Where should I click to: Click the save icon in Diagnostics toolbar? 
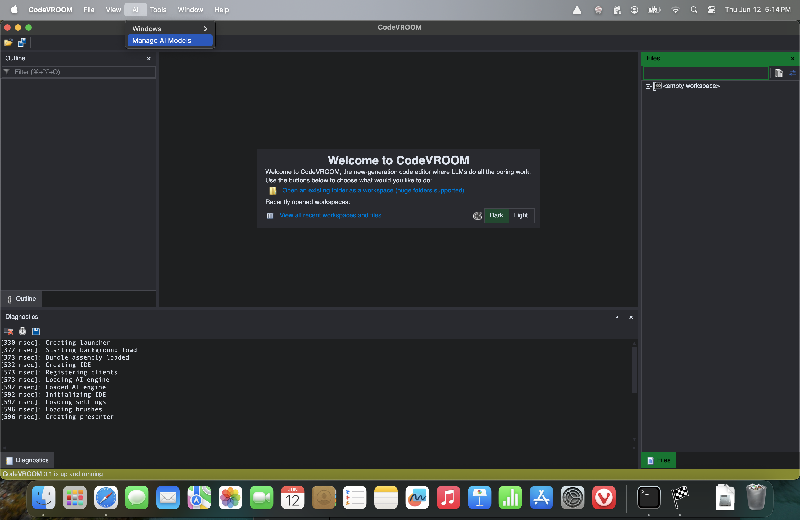(36, 331)
